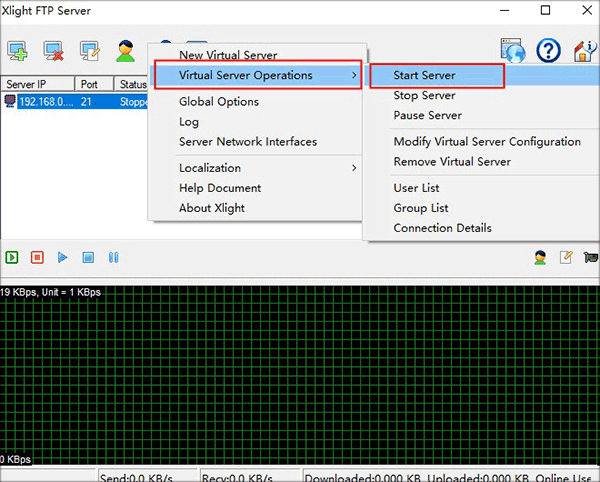This screenshot has width=600, height=482.
Task: Choose Start Server in submenu
Action: 424,75
